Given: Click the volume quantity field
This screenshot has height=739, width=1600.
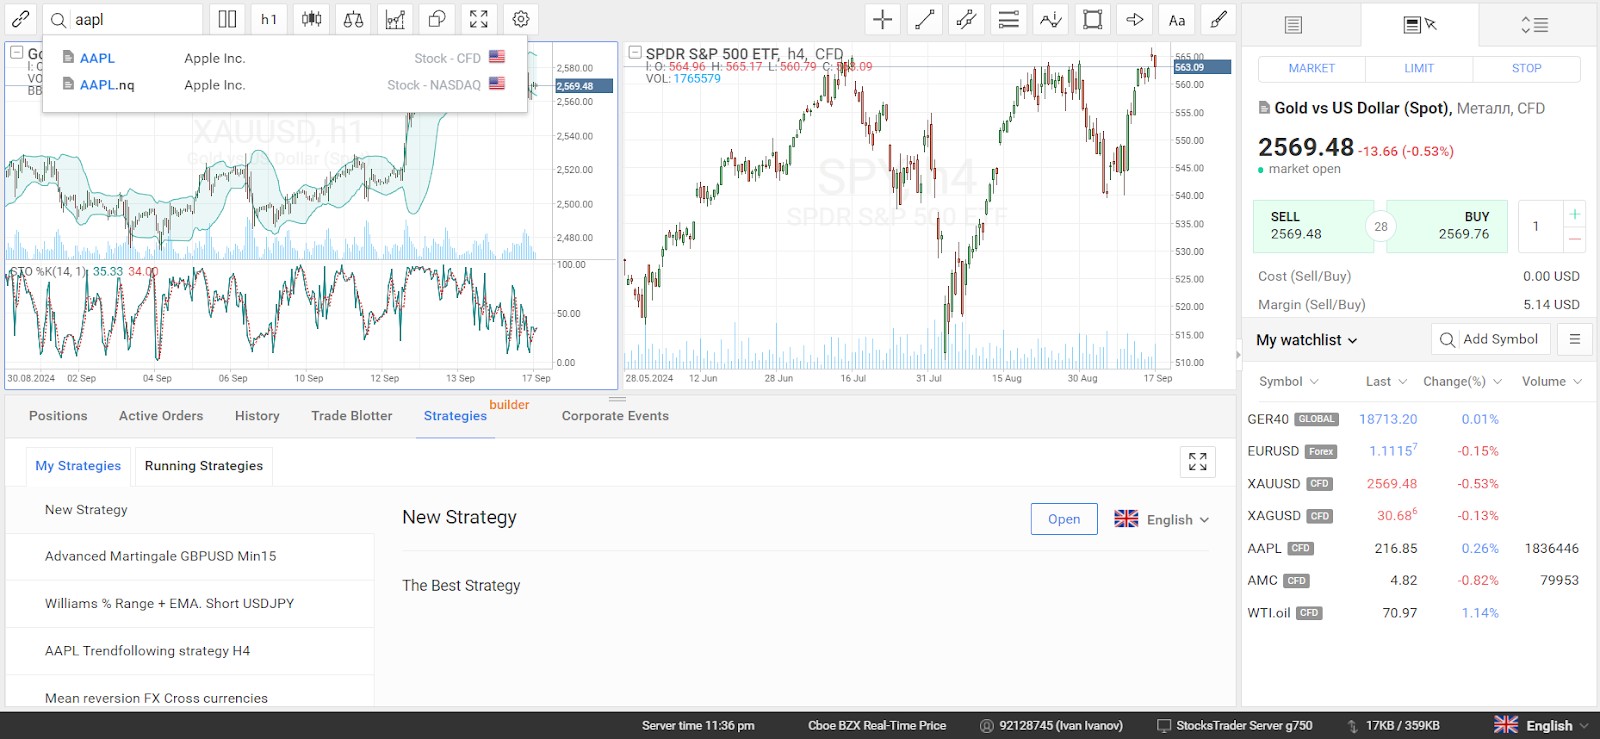Looking at the screenshot, I should click(1538, 227).
